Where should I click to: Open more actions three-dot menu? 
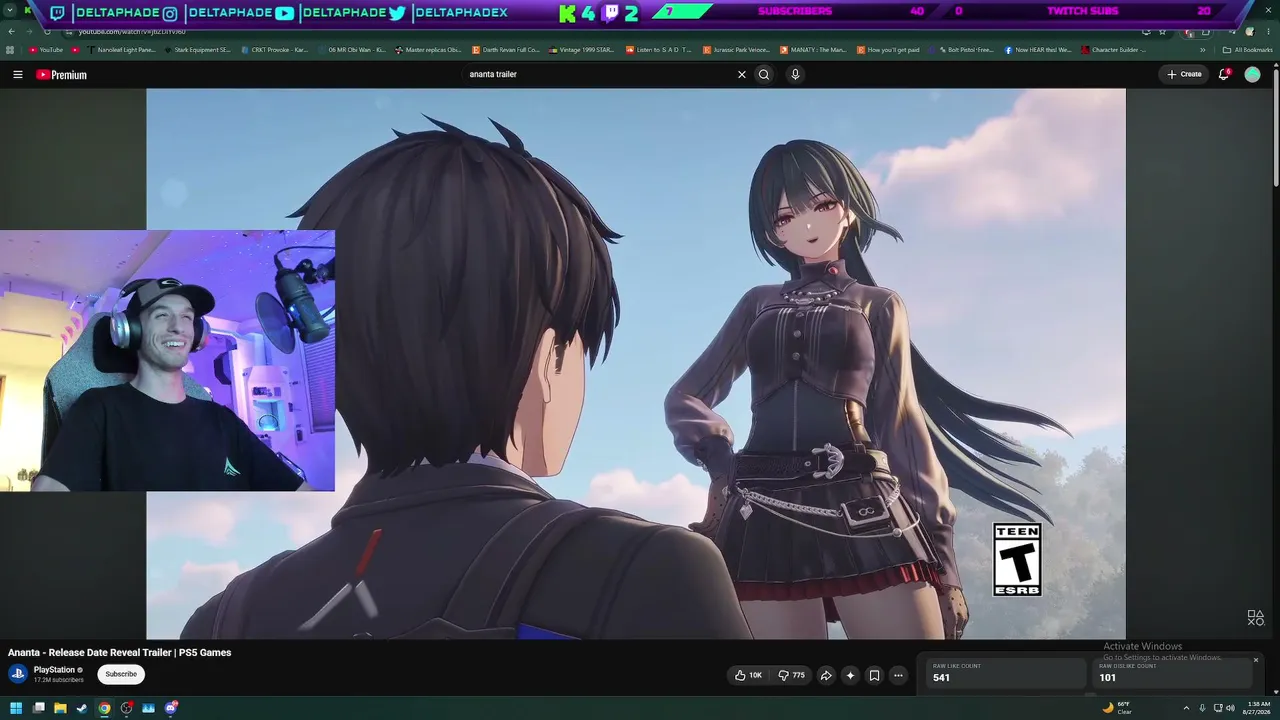click(x=898, y=675)
